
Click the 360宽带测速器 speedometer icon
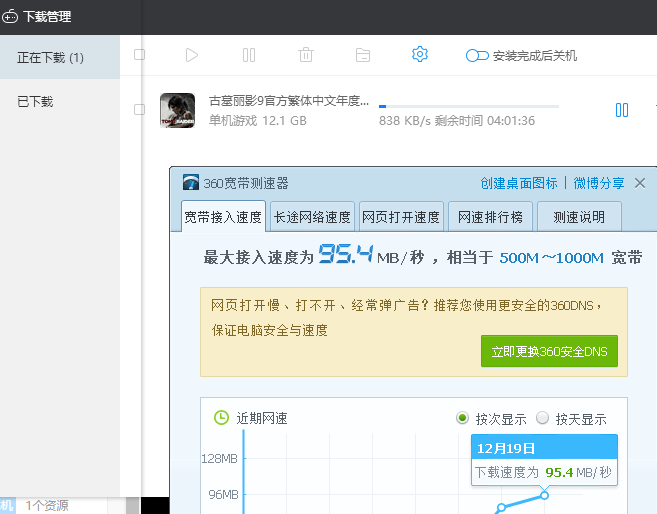191,183
